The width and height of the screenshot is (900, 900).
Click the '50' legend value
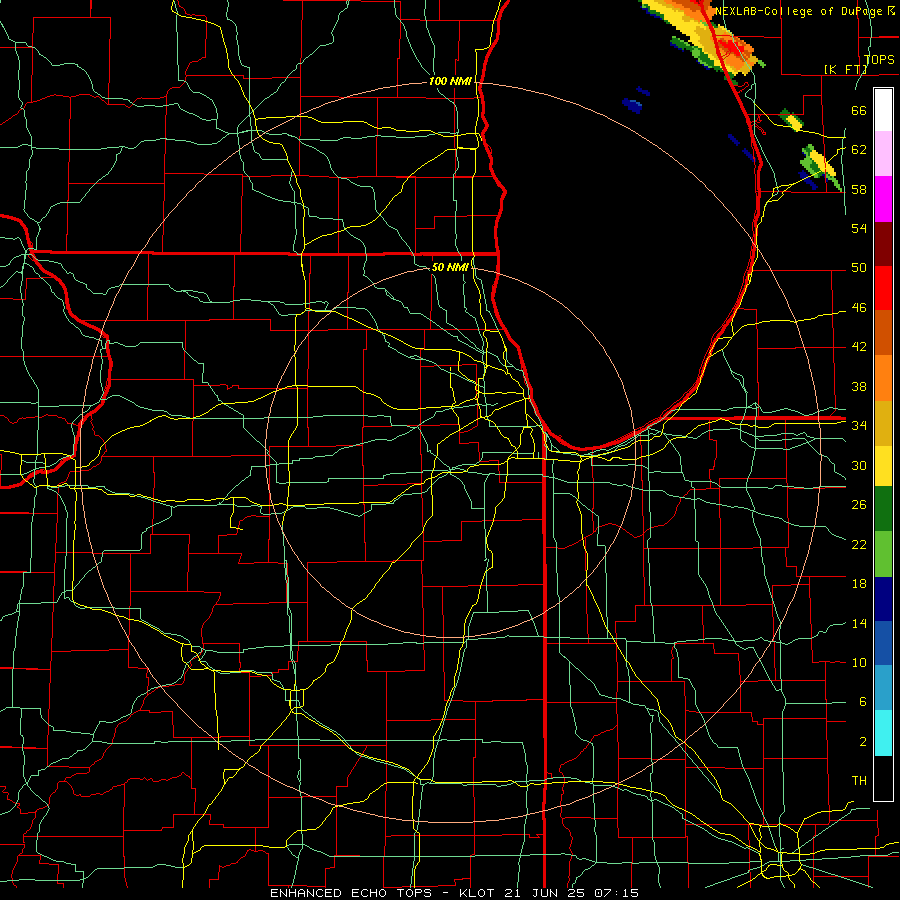pos(859,268)
